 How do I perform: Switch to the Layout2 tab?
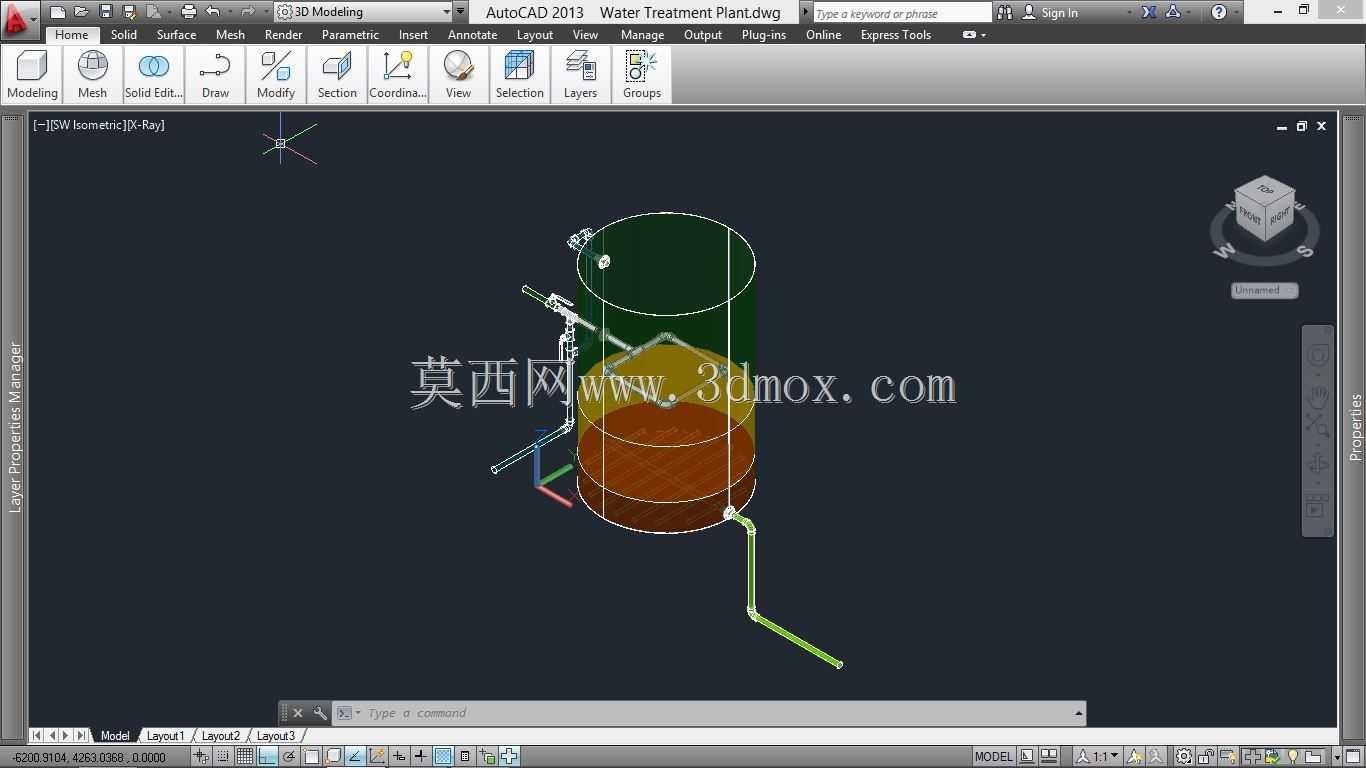coord(220,736)
